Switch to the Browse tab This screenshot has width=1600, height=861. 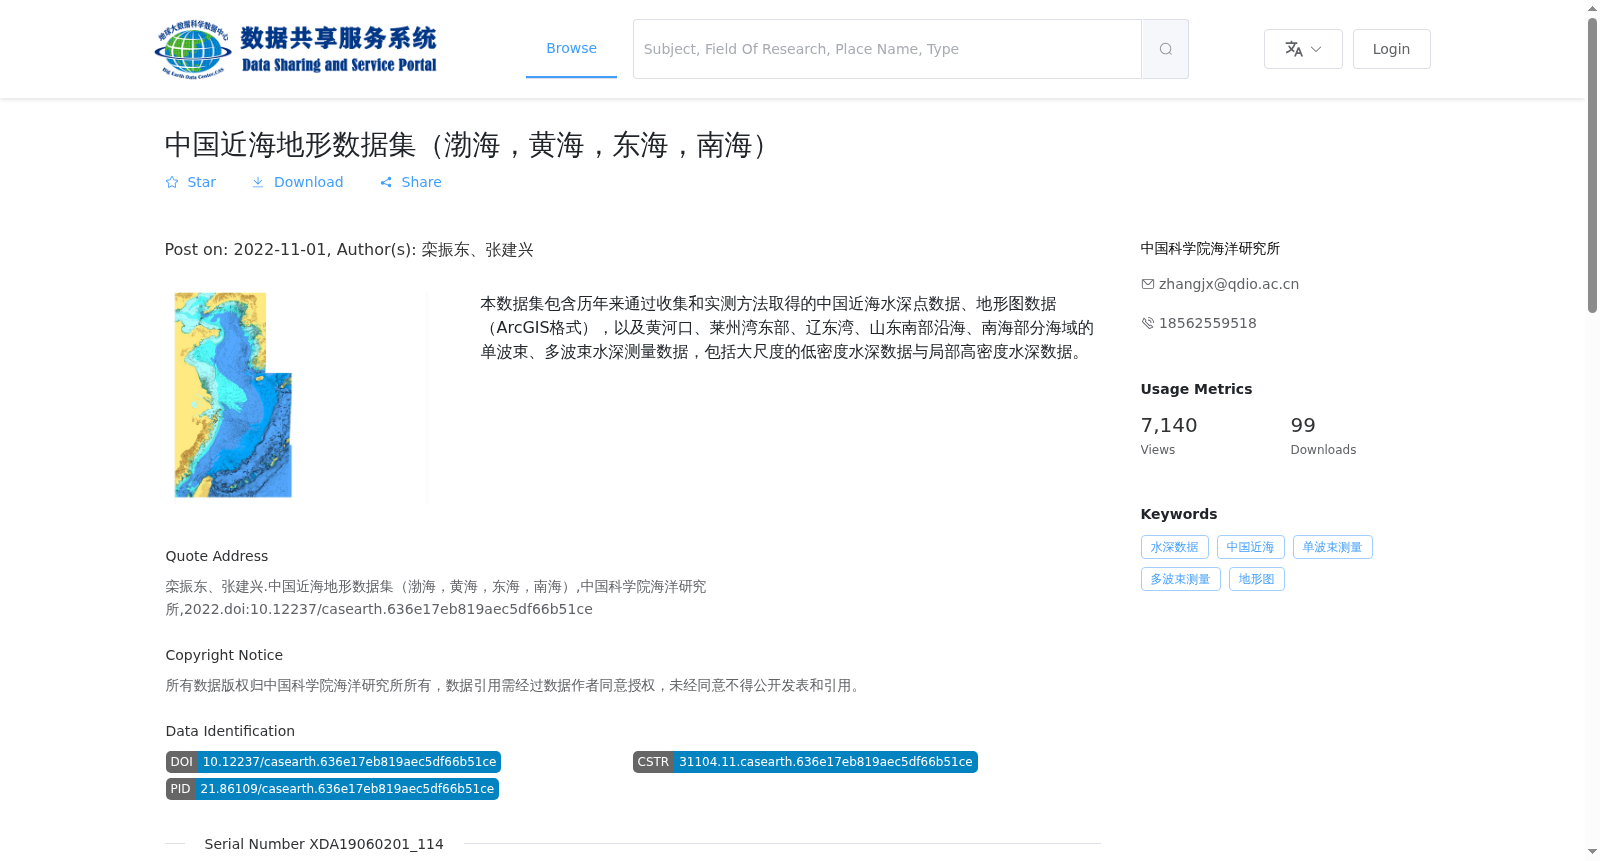click(x=571, y=48)
